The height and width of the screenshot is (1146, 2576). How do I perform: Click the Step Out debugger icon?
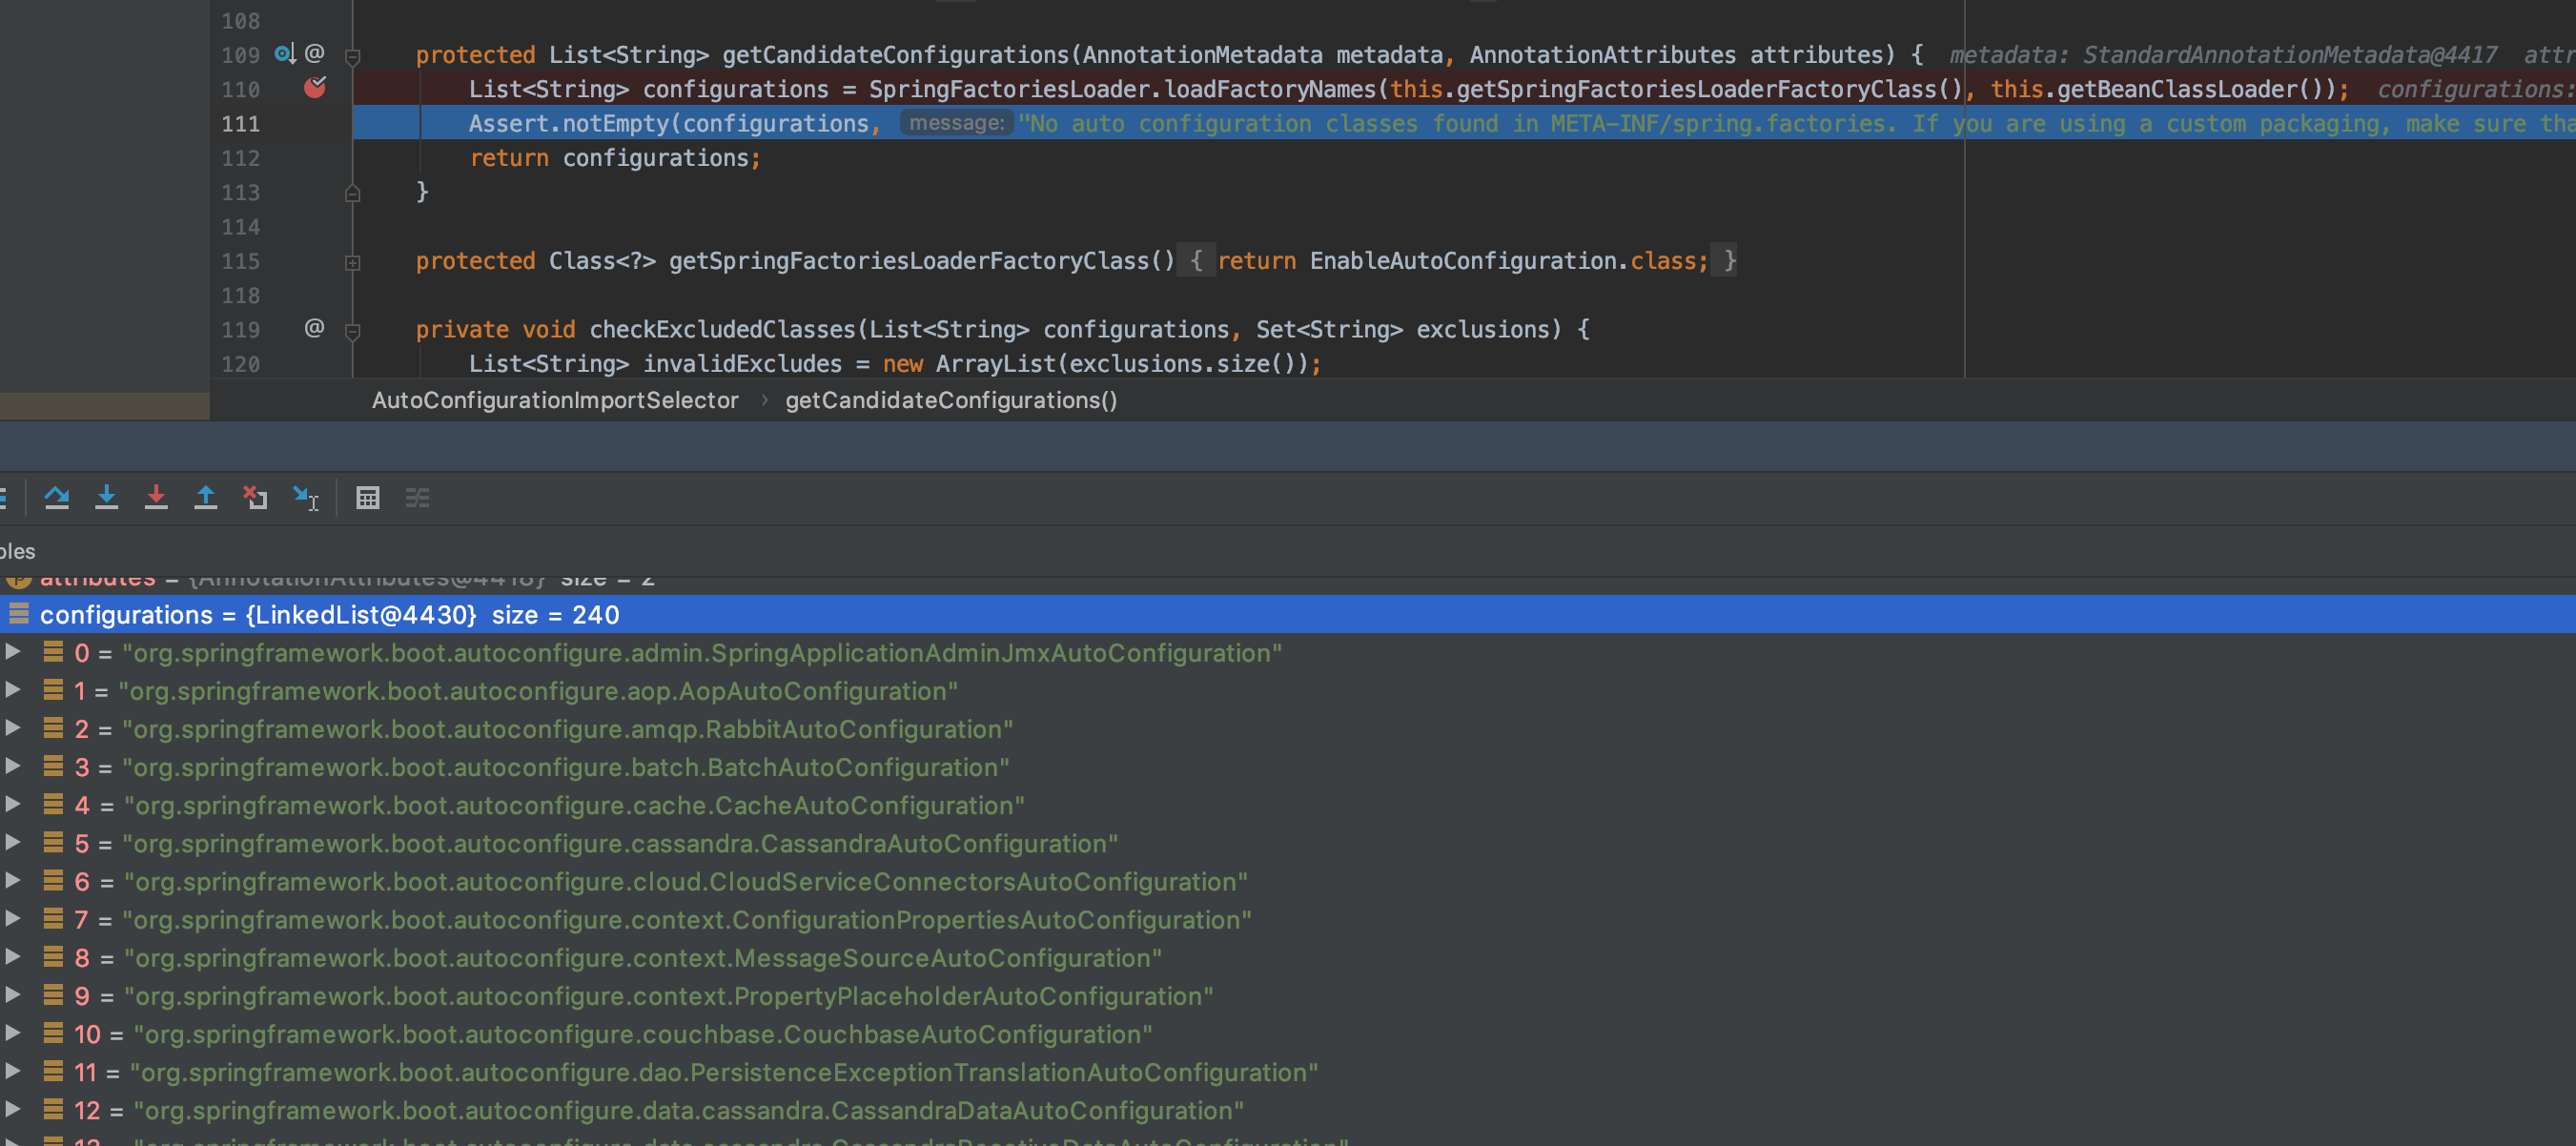[x=206, y=497]
